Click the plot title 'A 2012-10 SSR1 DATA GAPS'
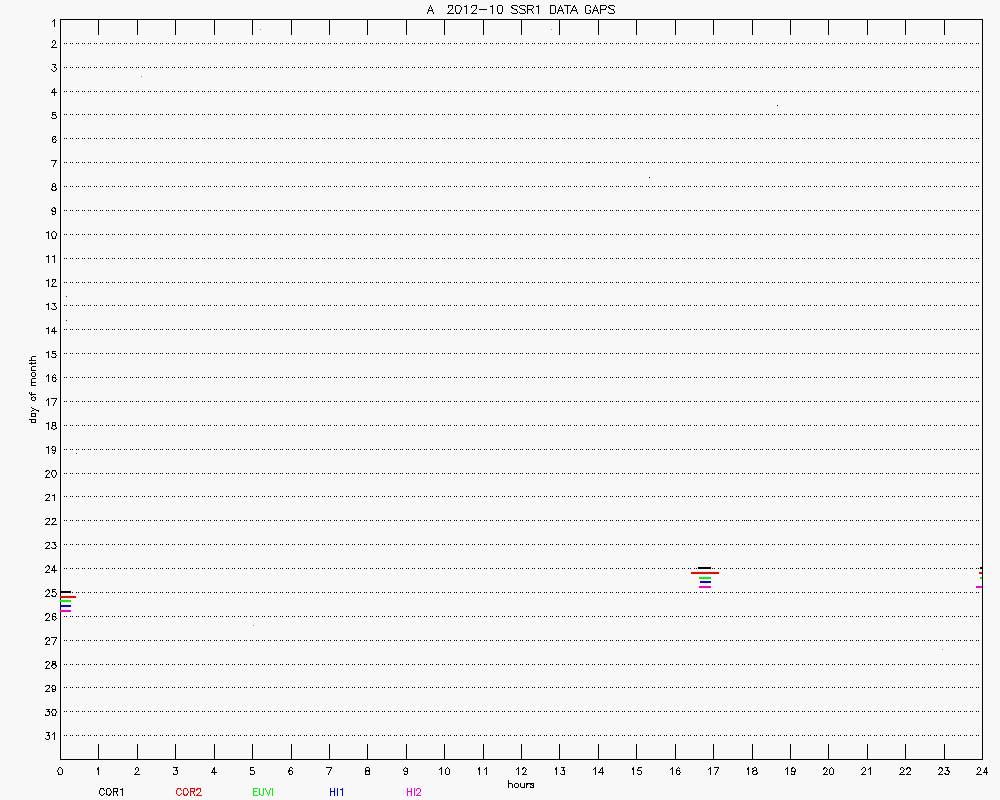1000x800 pixels. (520, 9)
